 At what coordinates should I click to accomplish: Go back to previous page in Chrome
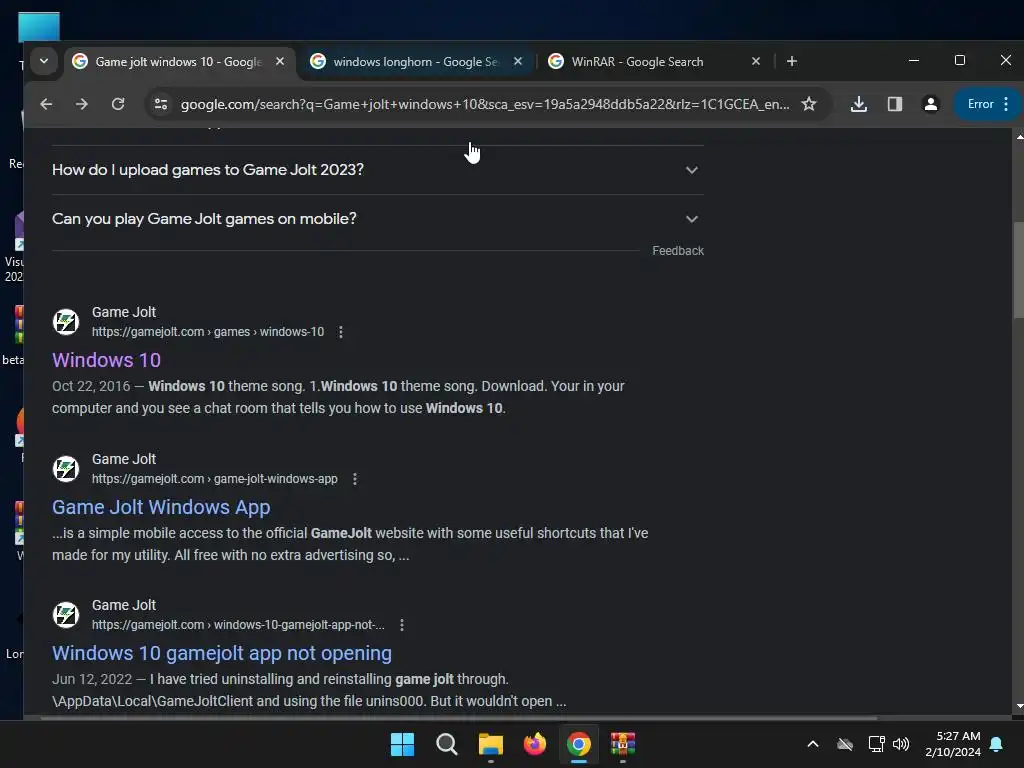46,104
